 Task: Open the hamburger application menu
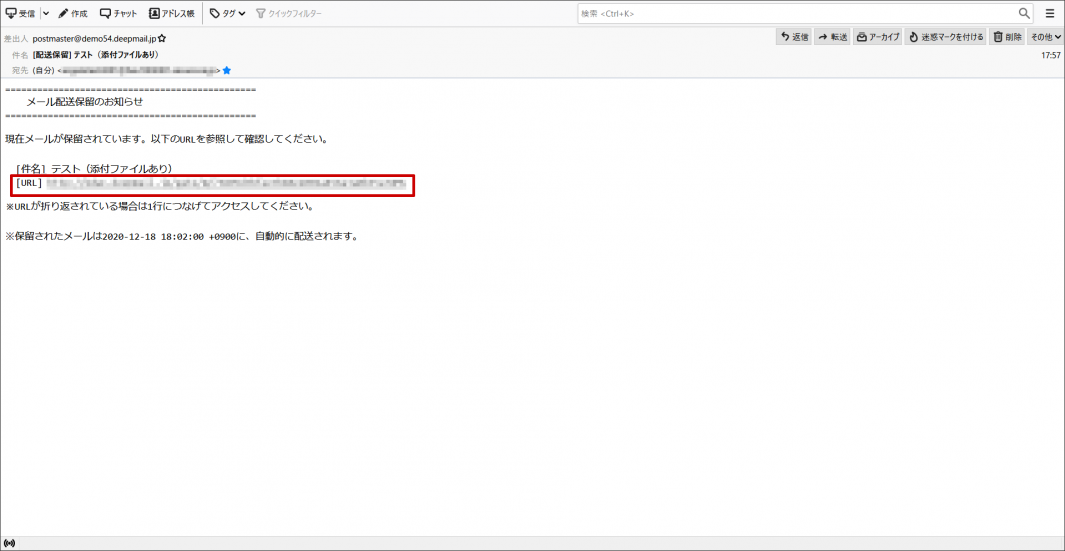[1050, 13]
